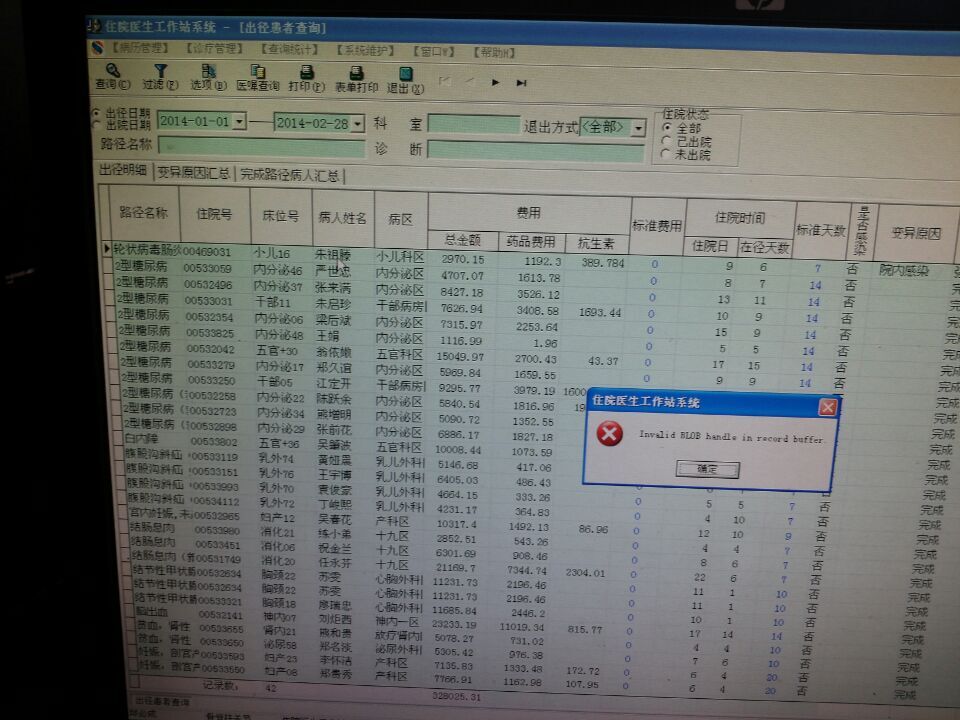Go to next record navigation arrow

click(495, 82)
